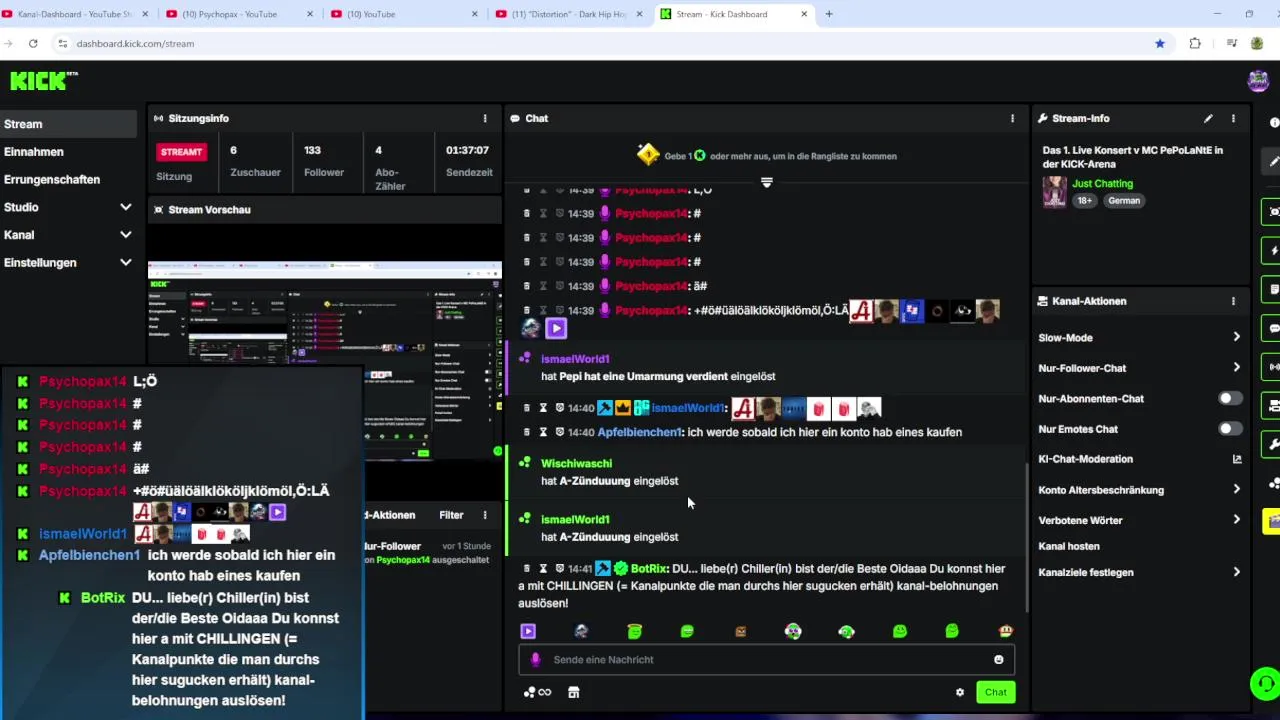
Task: Click the green support headset button
Action: (1264, 684)
